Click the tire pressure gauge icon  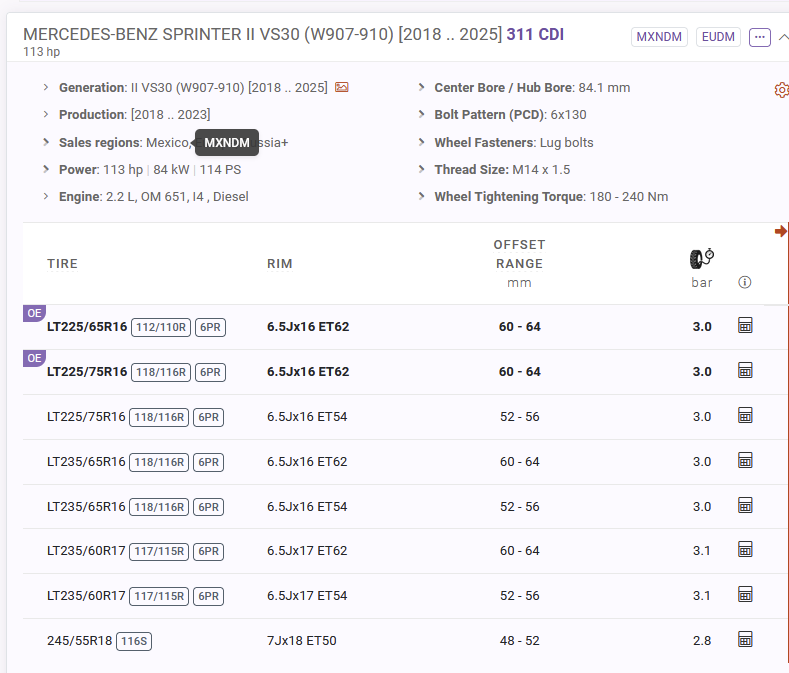701,258
